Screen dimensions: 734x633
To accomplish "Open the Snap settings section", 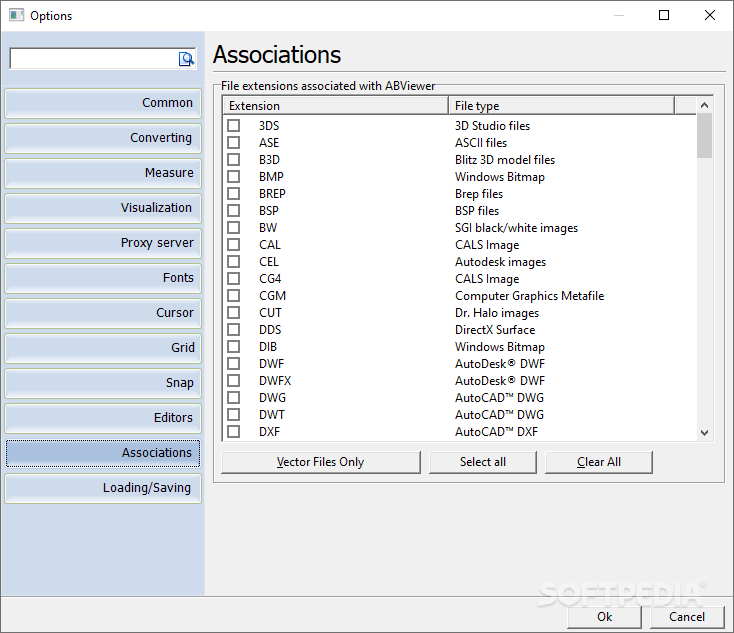I will [103, 383].
